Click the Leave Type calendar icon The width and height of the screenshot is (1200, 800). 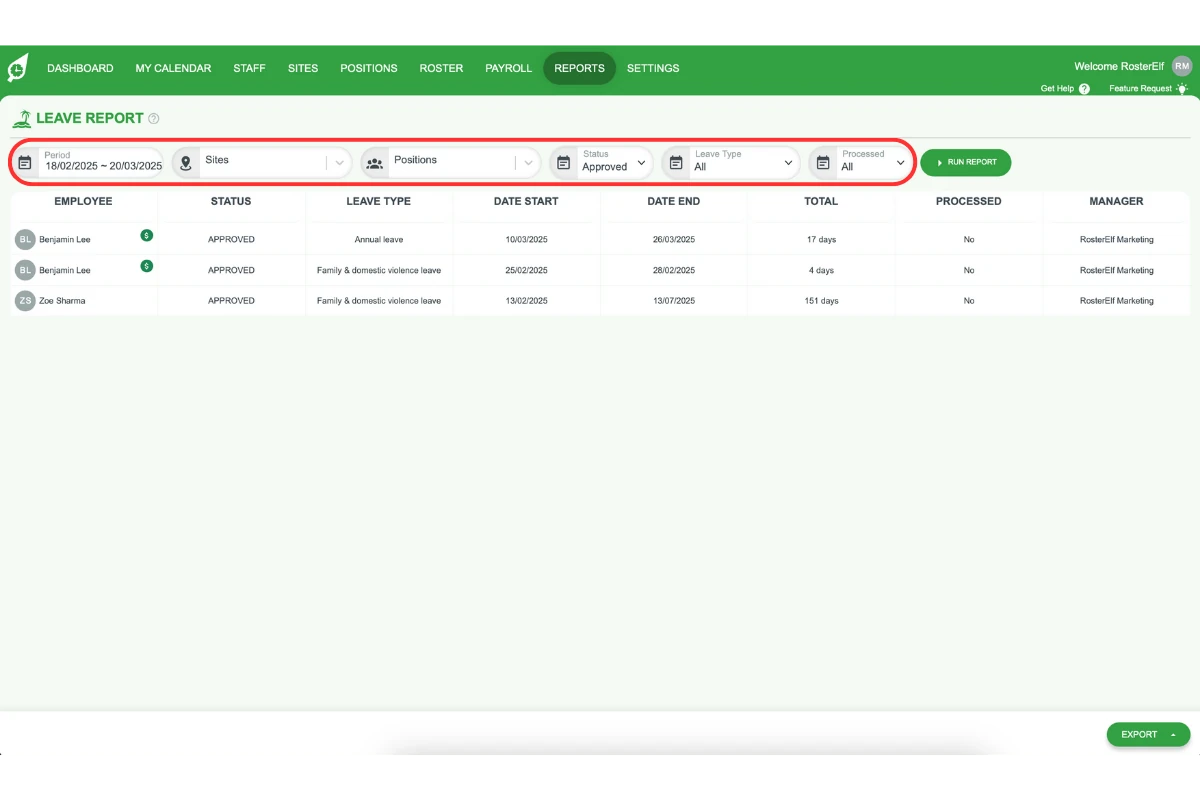point(676,162)
